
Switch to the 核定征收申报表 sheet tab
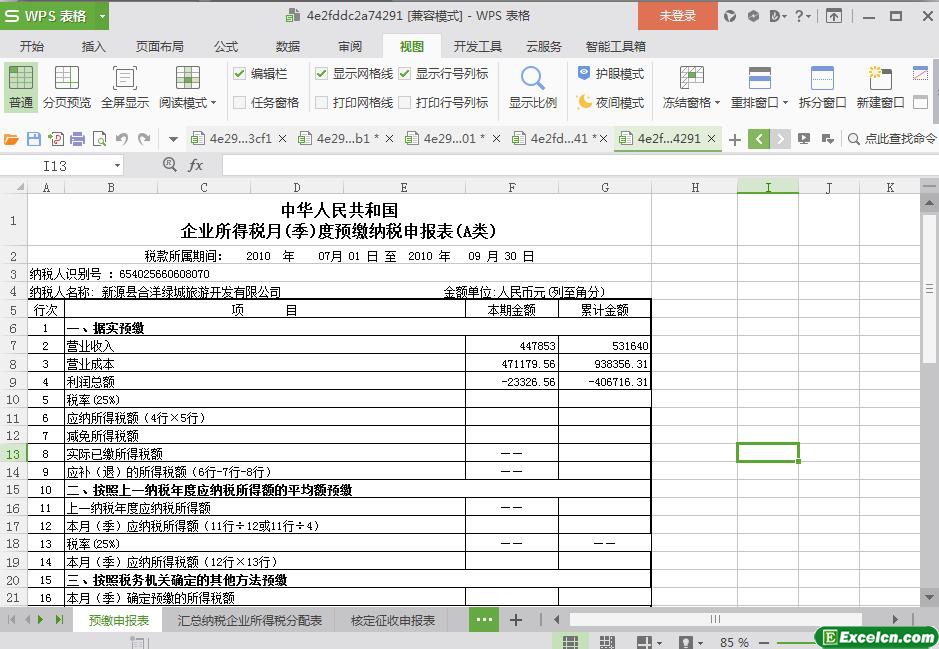tap(393, 620)
